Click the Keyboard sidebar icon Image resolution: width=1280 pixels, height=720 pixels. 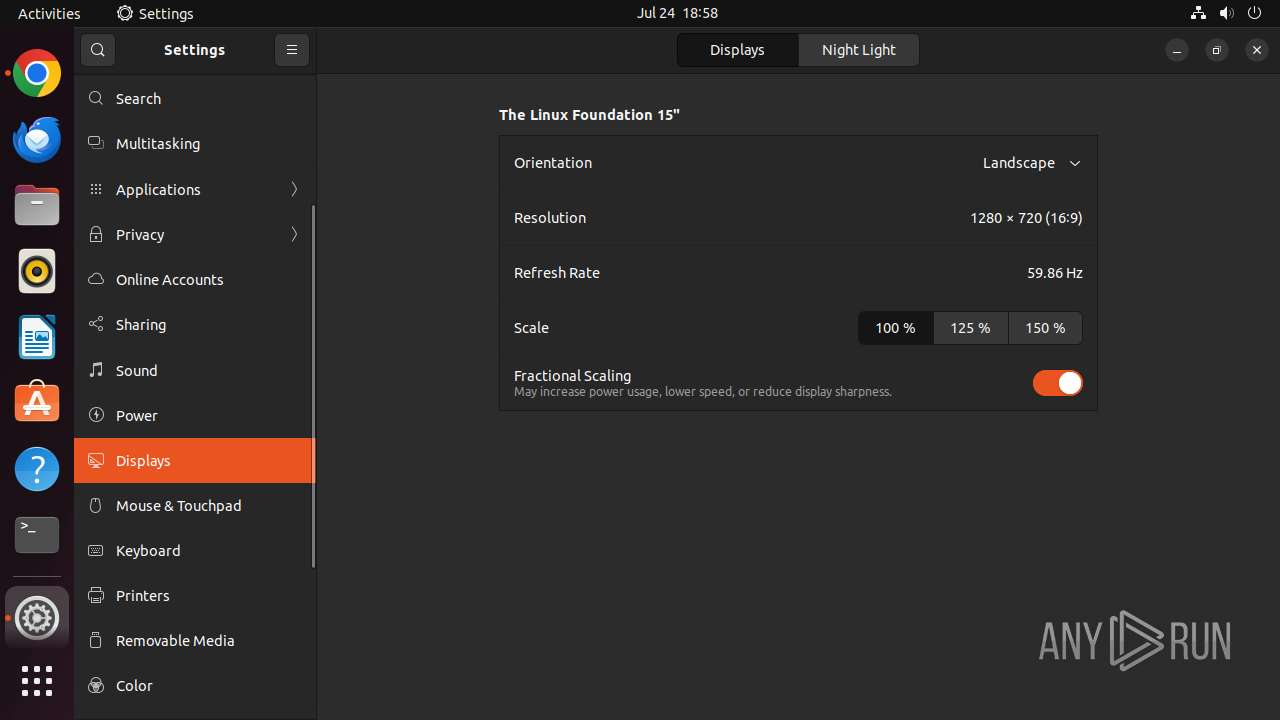pos(96,550)
